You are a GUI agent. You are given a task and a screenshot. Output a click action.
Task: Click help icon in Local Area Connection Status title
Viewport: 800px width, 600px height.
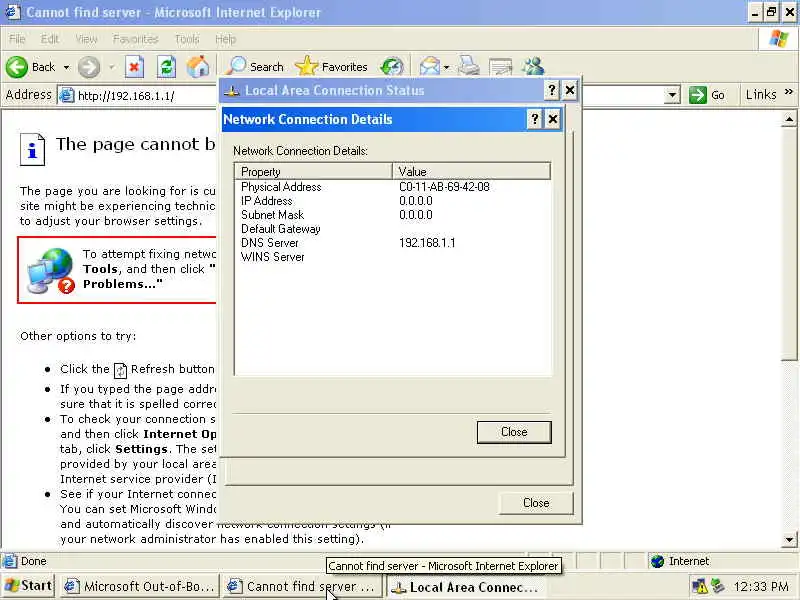coord(552,91)
